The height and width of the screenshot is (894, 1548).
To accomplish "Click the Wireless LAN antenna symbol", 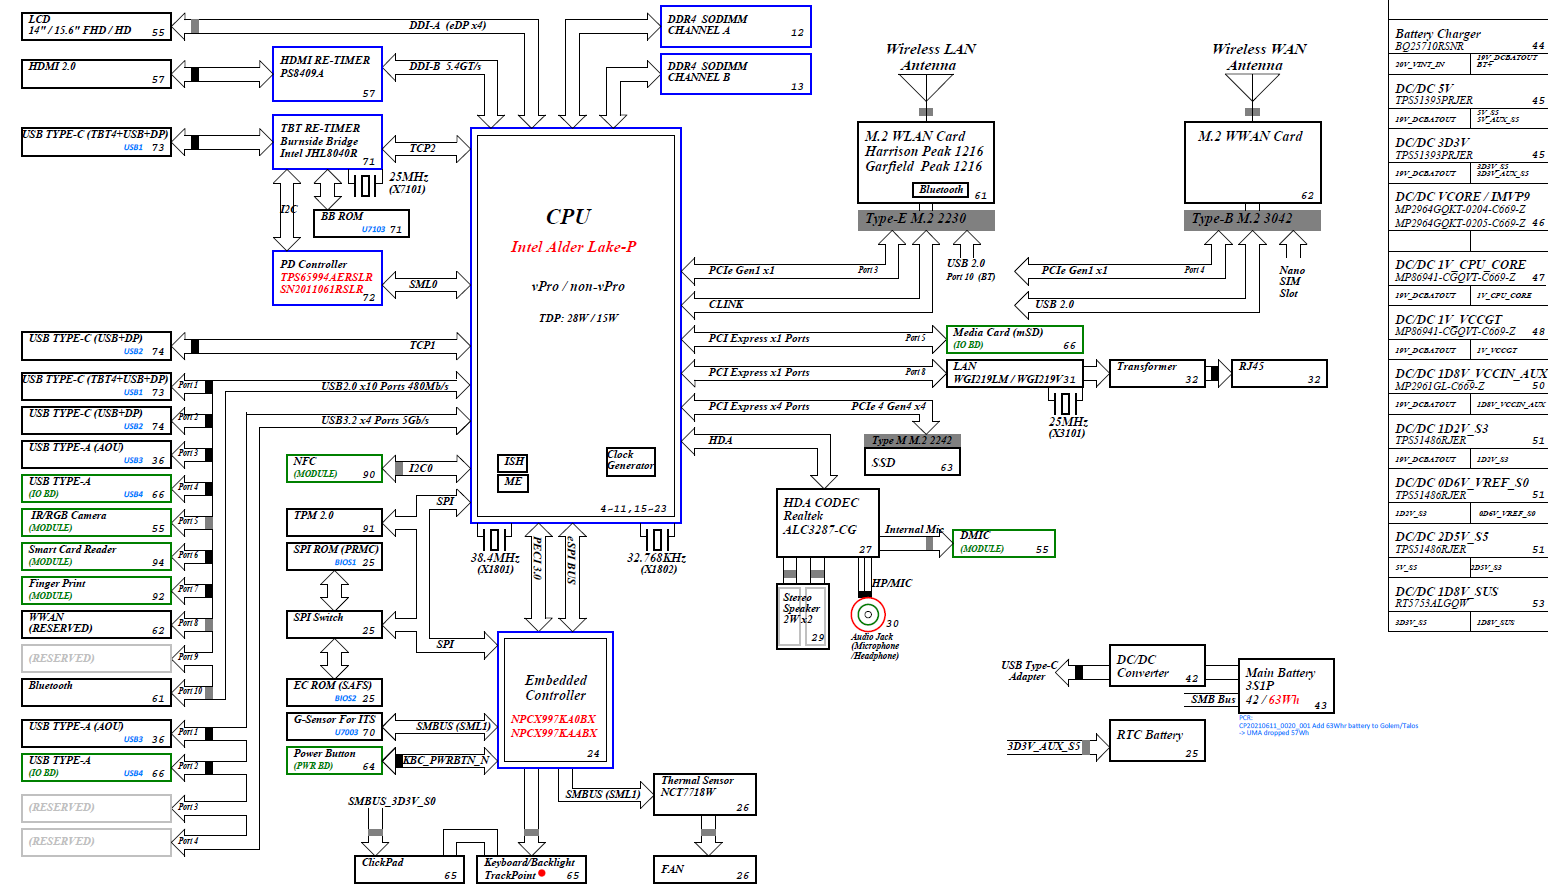I will tap(926, 89).
